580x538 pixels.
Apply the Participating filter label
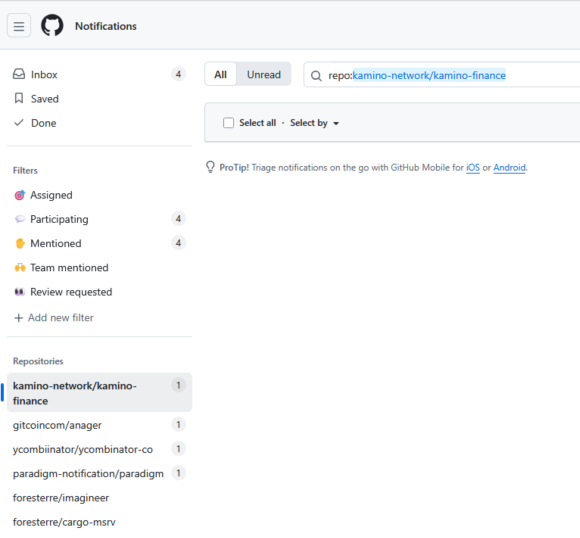59,219
